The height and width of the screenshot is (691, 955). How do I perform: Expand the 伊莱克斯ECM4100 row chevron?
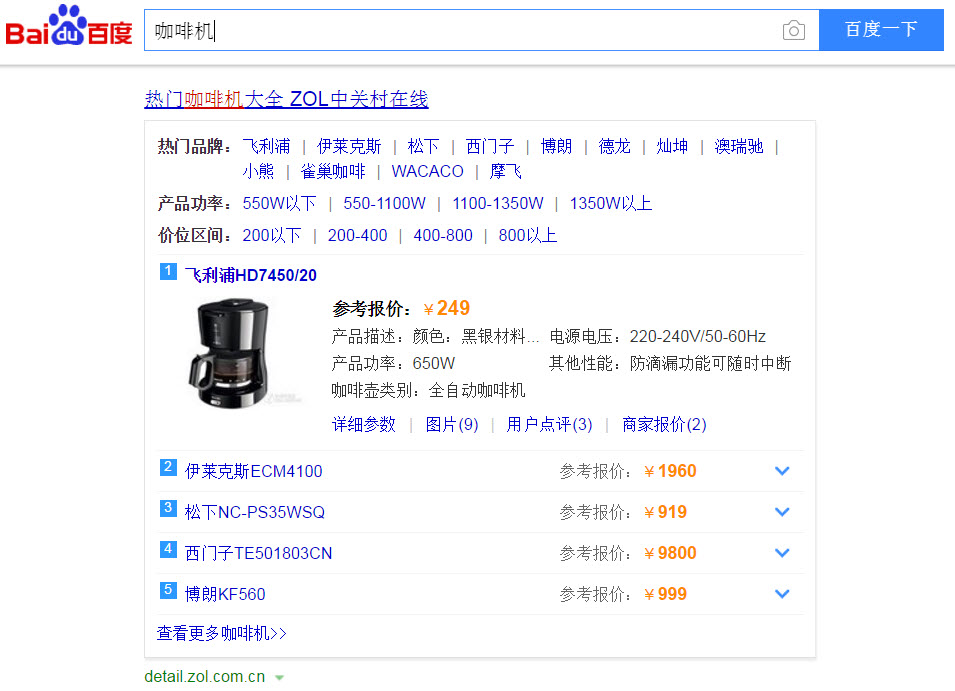click(782, 471)
